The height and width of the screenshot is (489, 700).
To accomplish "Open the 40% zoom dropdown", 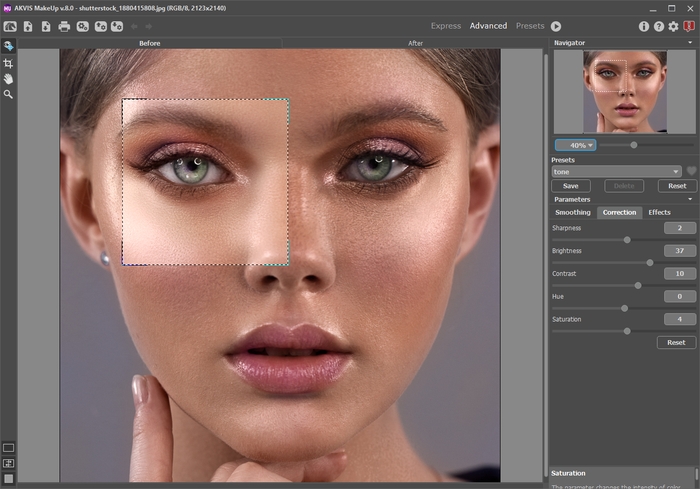I will coord(575,145).
